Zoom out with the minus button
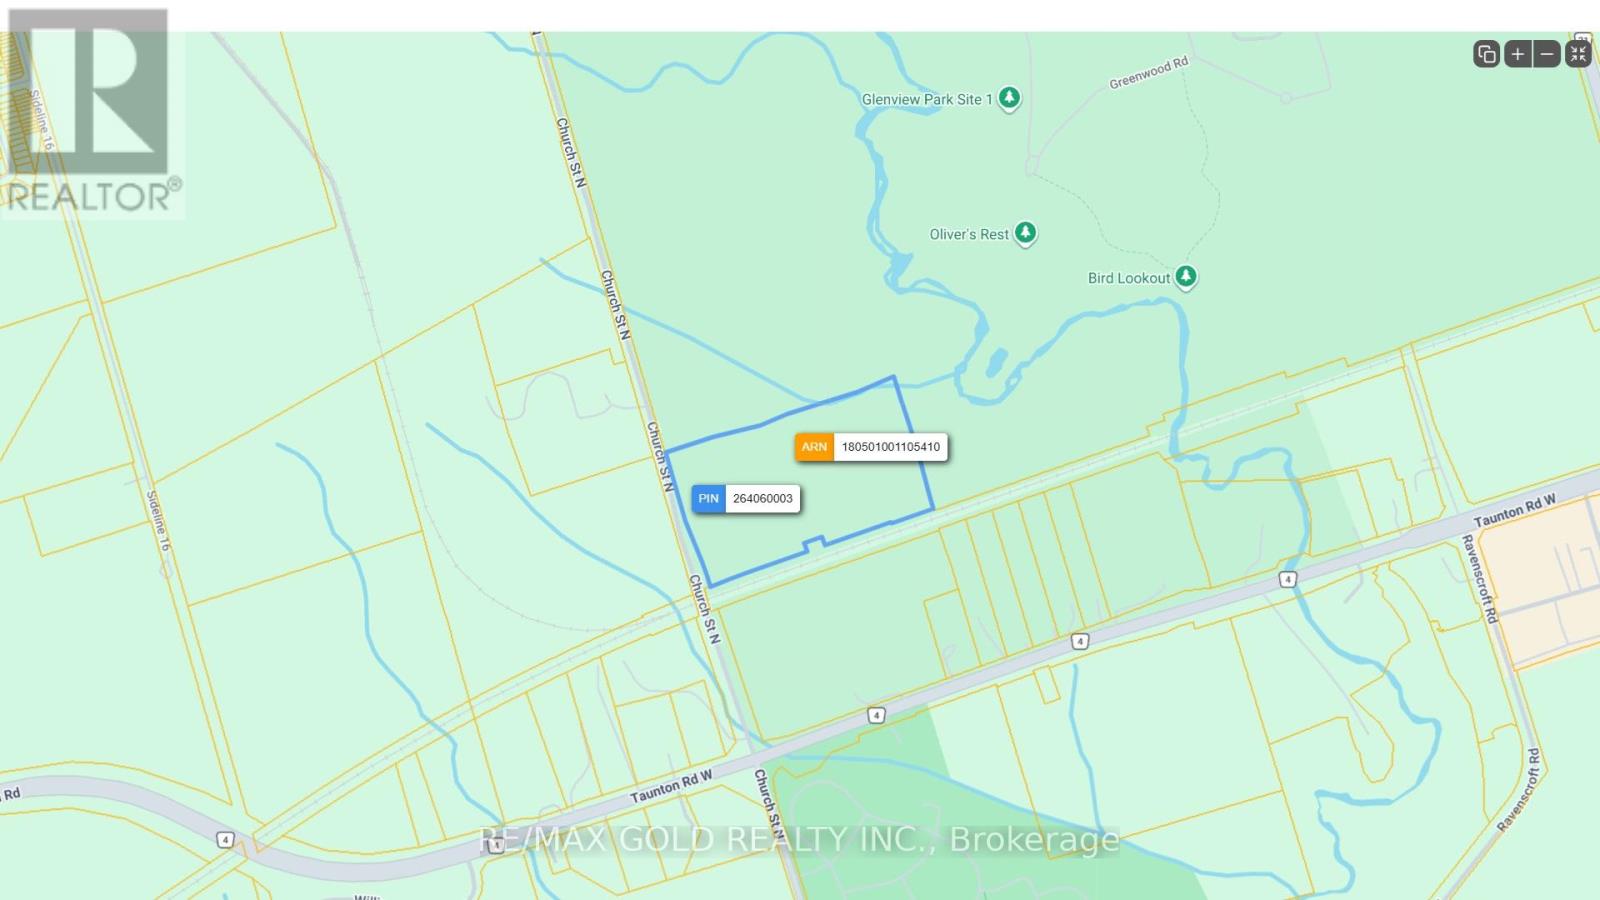This screenshot has height=900, width=1600. 1547,54
